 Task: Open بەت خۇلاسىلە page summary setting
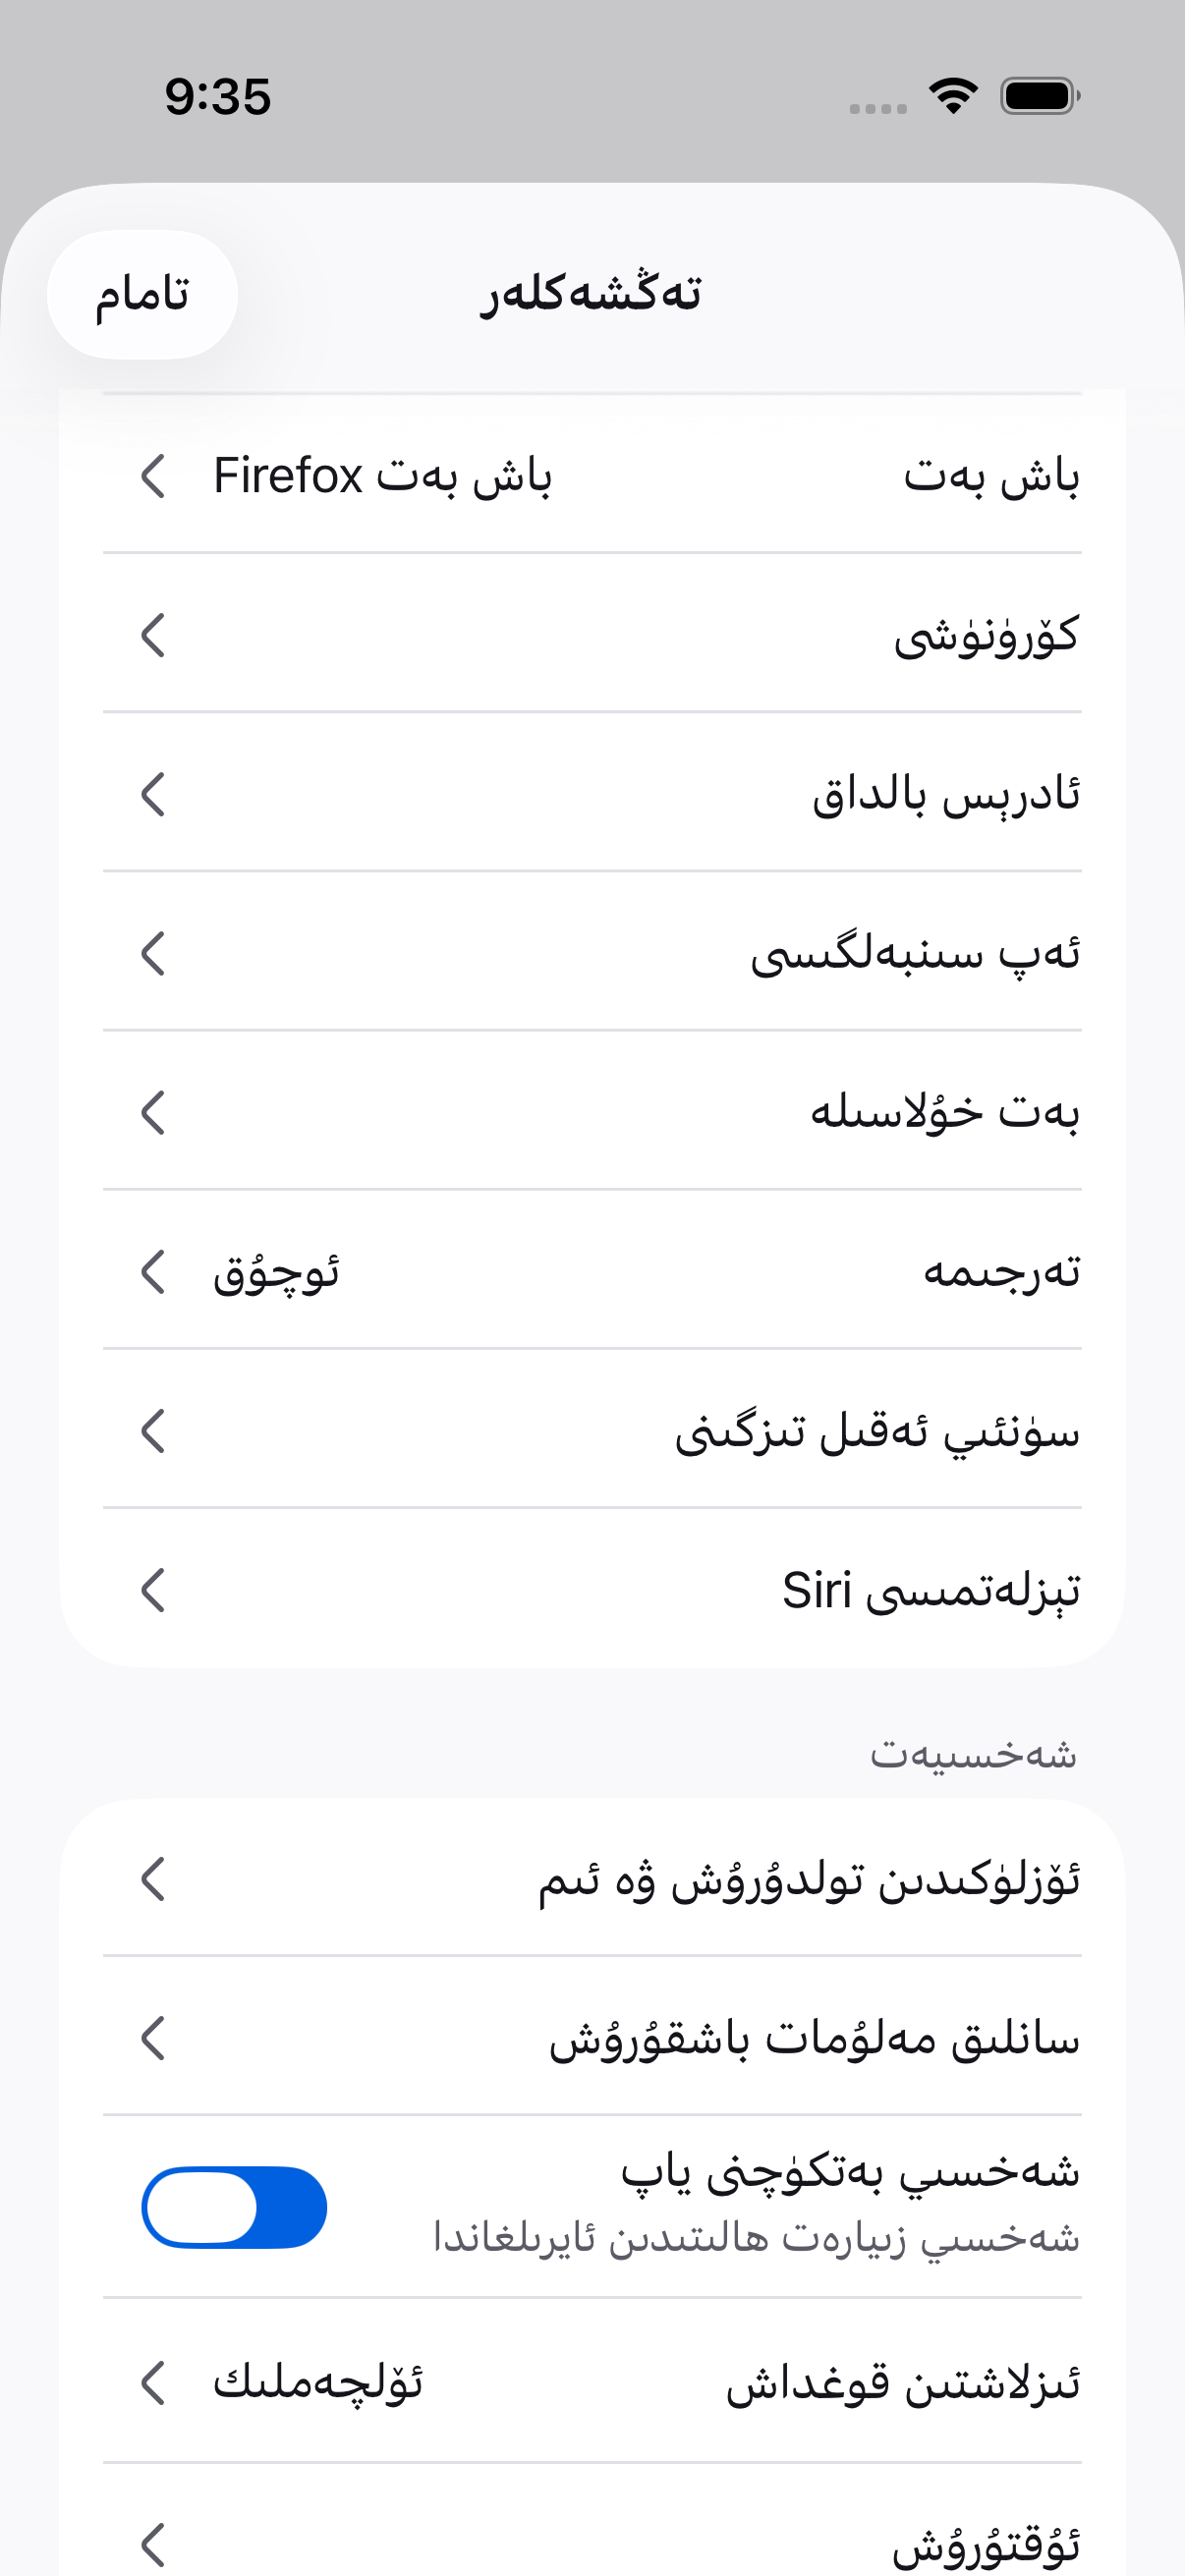point(592,1112)
